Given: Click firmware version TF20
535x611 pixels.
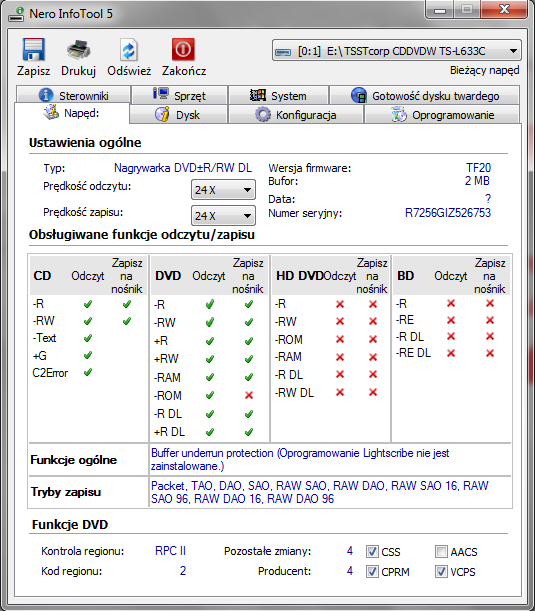Looking at the screenshot, I should (478, 168).
